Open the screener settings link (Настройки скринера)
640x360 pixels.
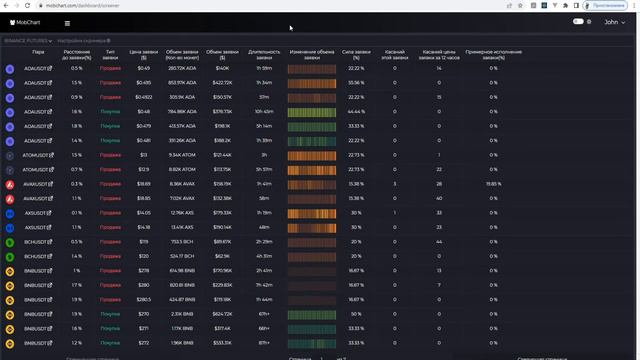(84, 41)
